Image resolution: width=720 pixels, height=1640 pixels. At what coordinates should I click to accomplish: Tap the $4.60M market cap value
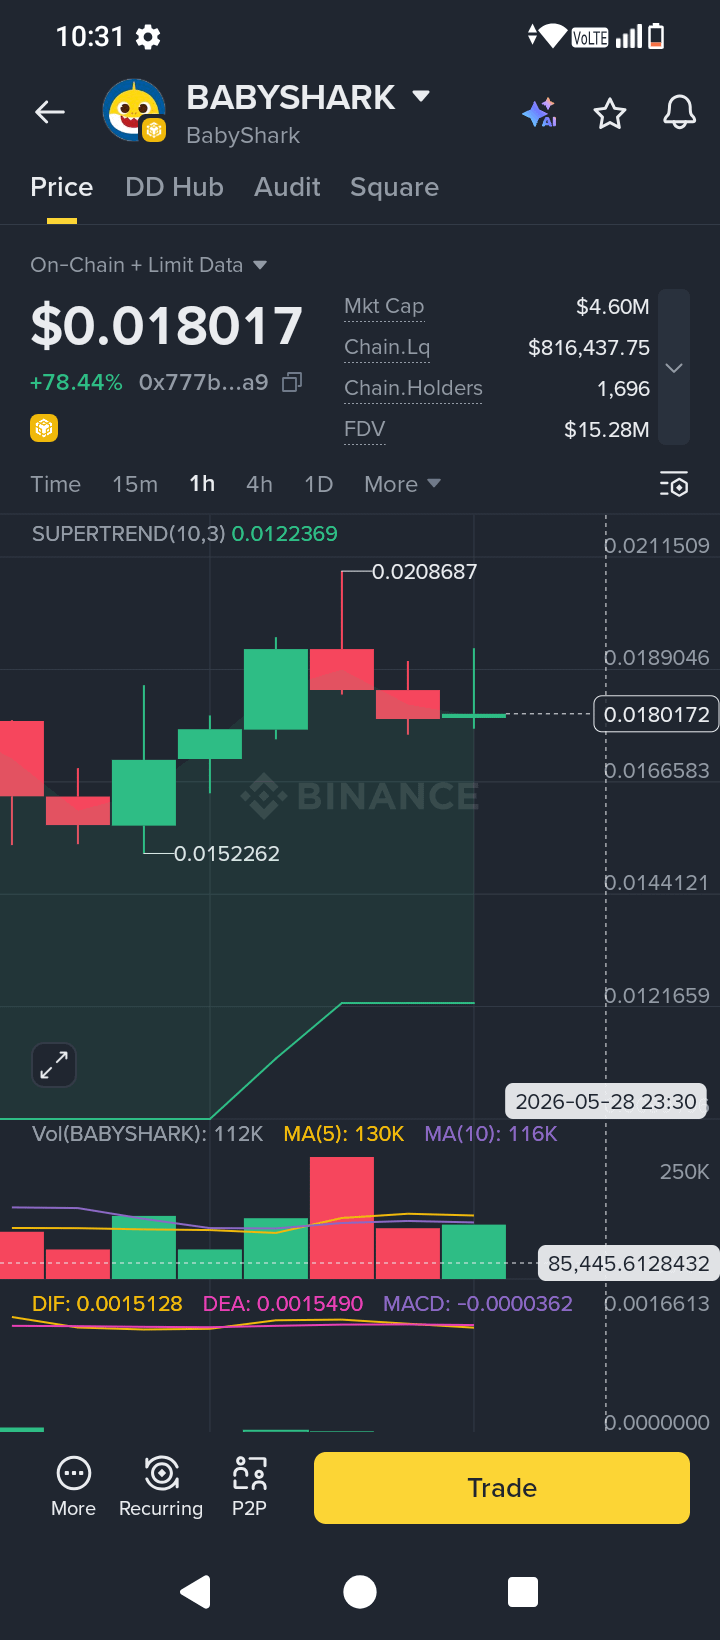pos(613,306)
